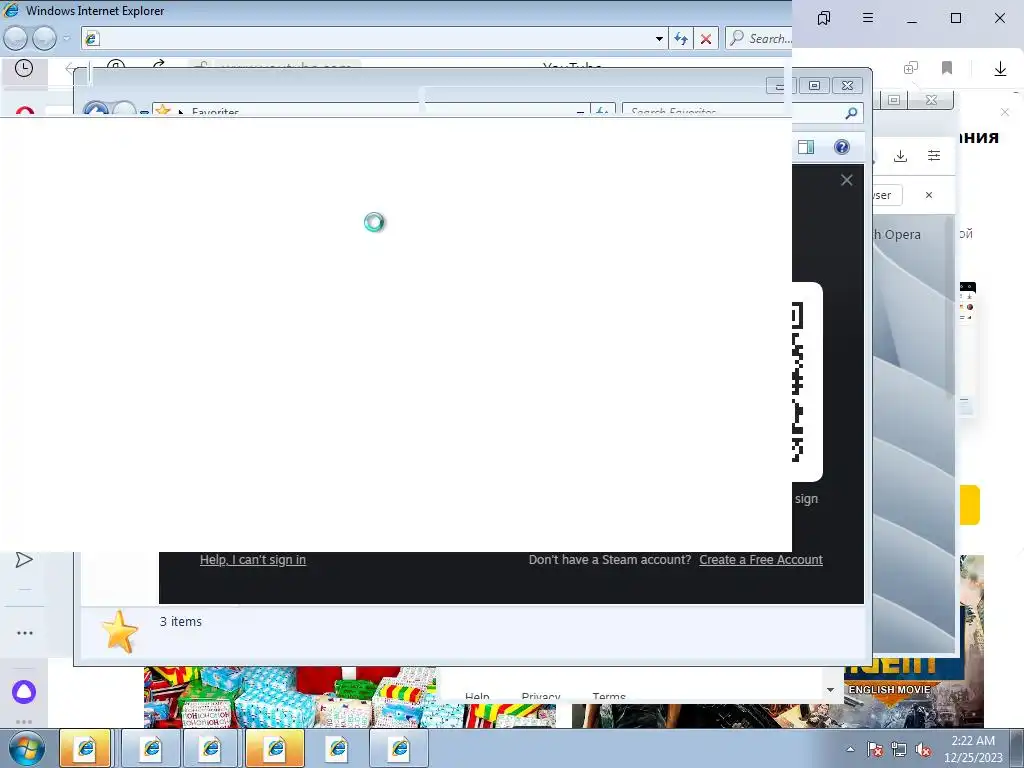The height and width of the screenshot is (768, 1024).
Task: Open the Opera easy setup sliders icon
Action: (x=934, y=155)
